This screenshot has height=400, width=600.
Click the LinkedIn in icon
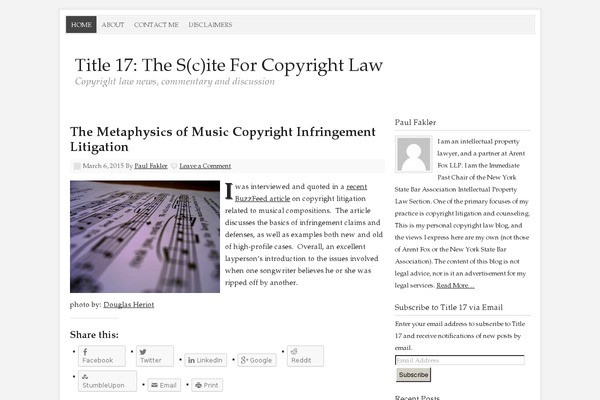tap(191, 360)
